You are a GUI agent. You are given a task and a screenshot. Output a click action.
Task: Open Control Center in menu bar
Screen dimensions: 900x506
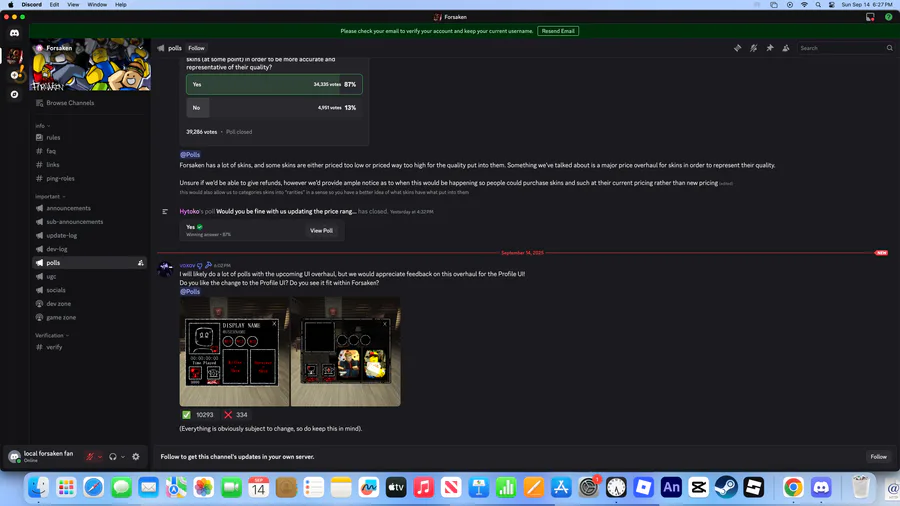tap(832, 5)
